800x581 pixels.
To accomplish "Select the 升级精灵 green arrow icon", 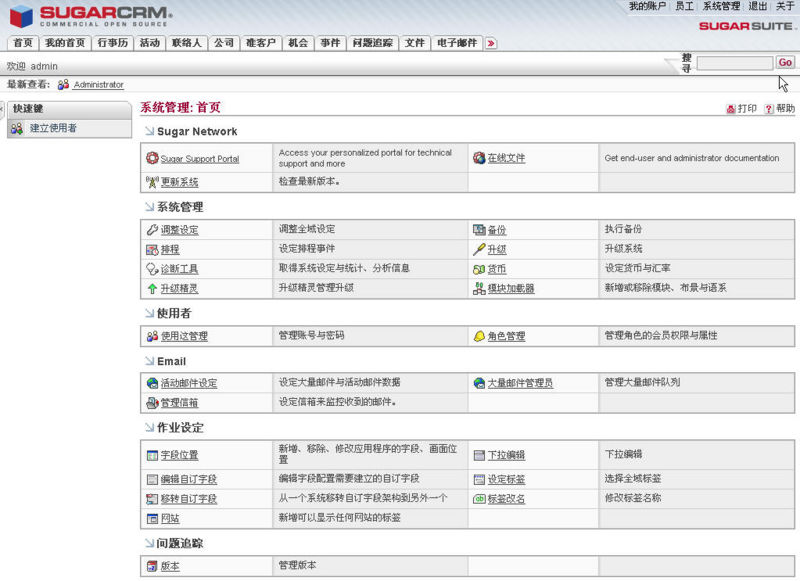I will (x=150, y=288).
